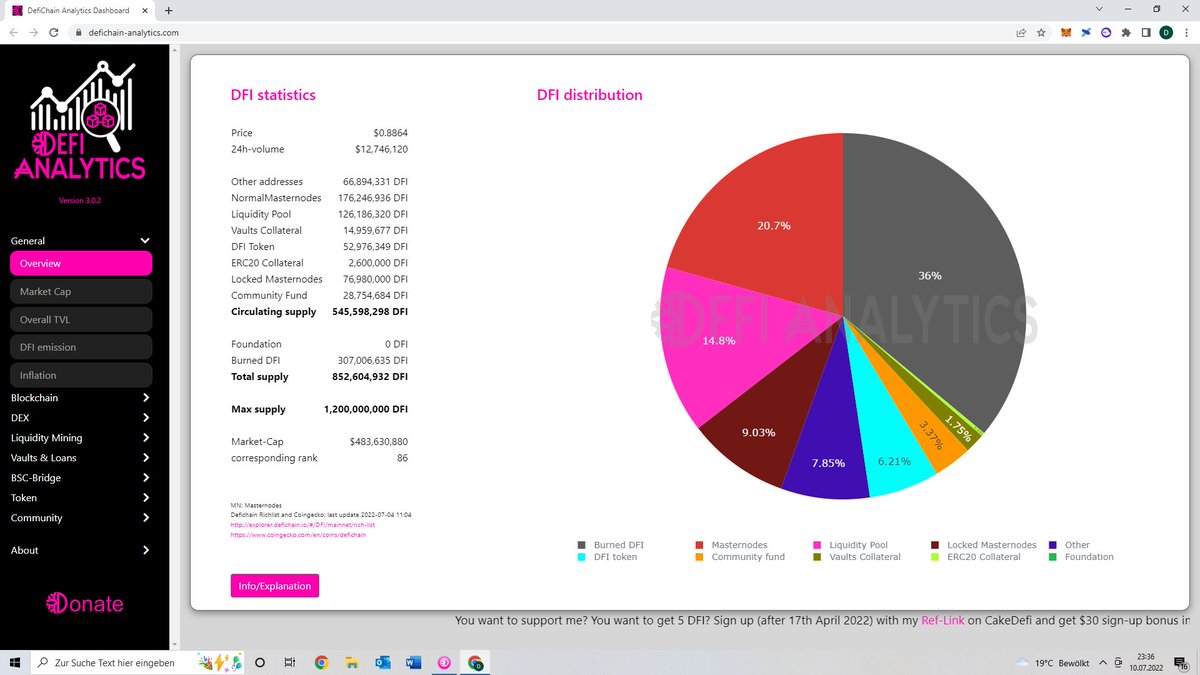Screen dimensions: 1200x675
Task: Expand the BSC-Bridge section
Action: (x=80, y=478)
